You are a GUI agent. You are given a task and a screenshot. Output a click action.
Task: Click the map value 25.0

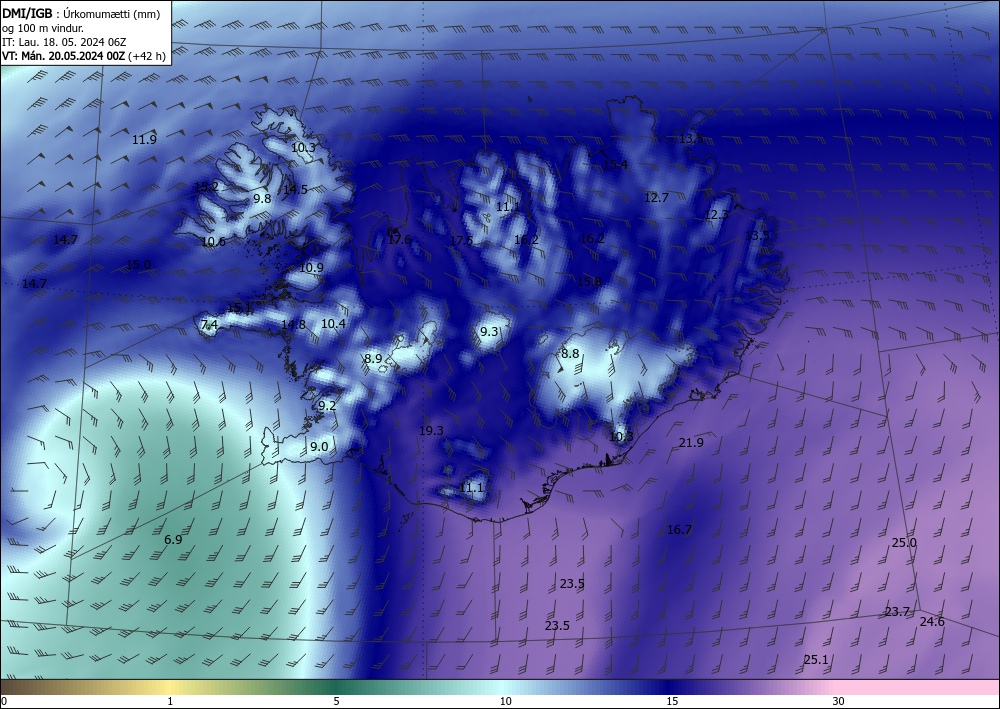pos(904,543)
